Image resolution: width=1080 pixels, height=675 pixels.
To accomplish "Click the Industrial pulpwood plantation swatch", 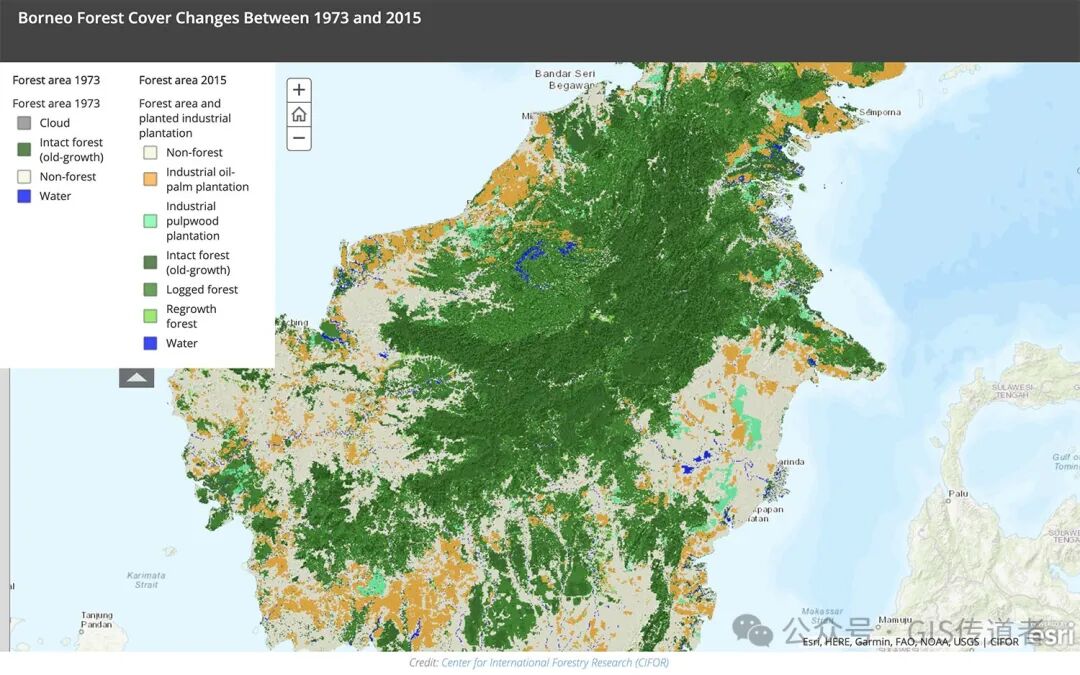I will (150, 221).
